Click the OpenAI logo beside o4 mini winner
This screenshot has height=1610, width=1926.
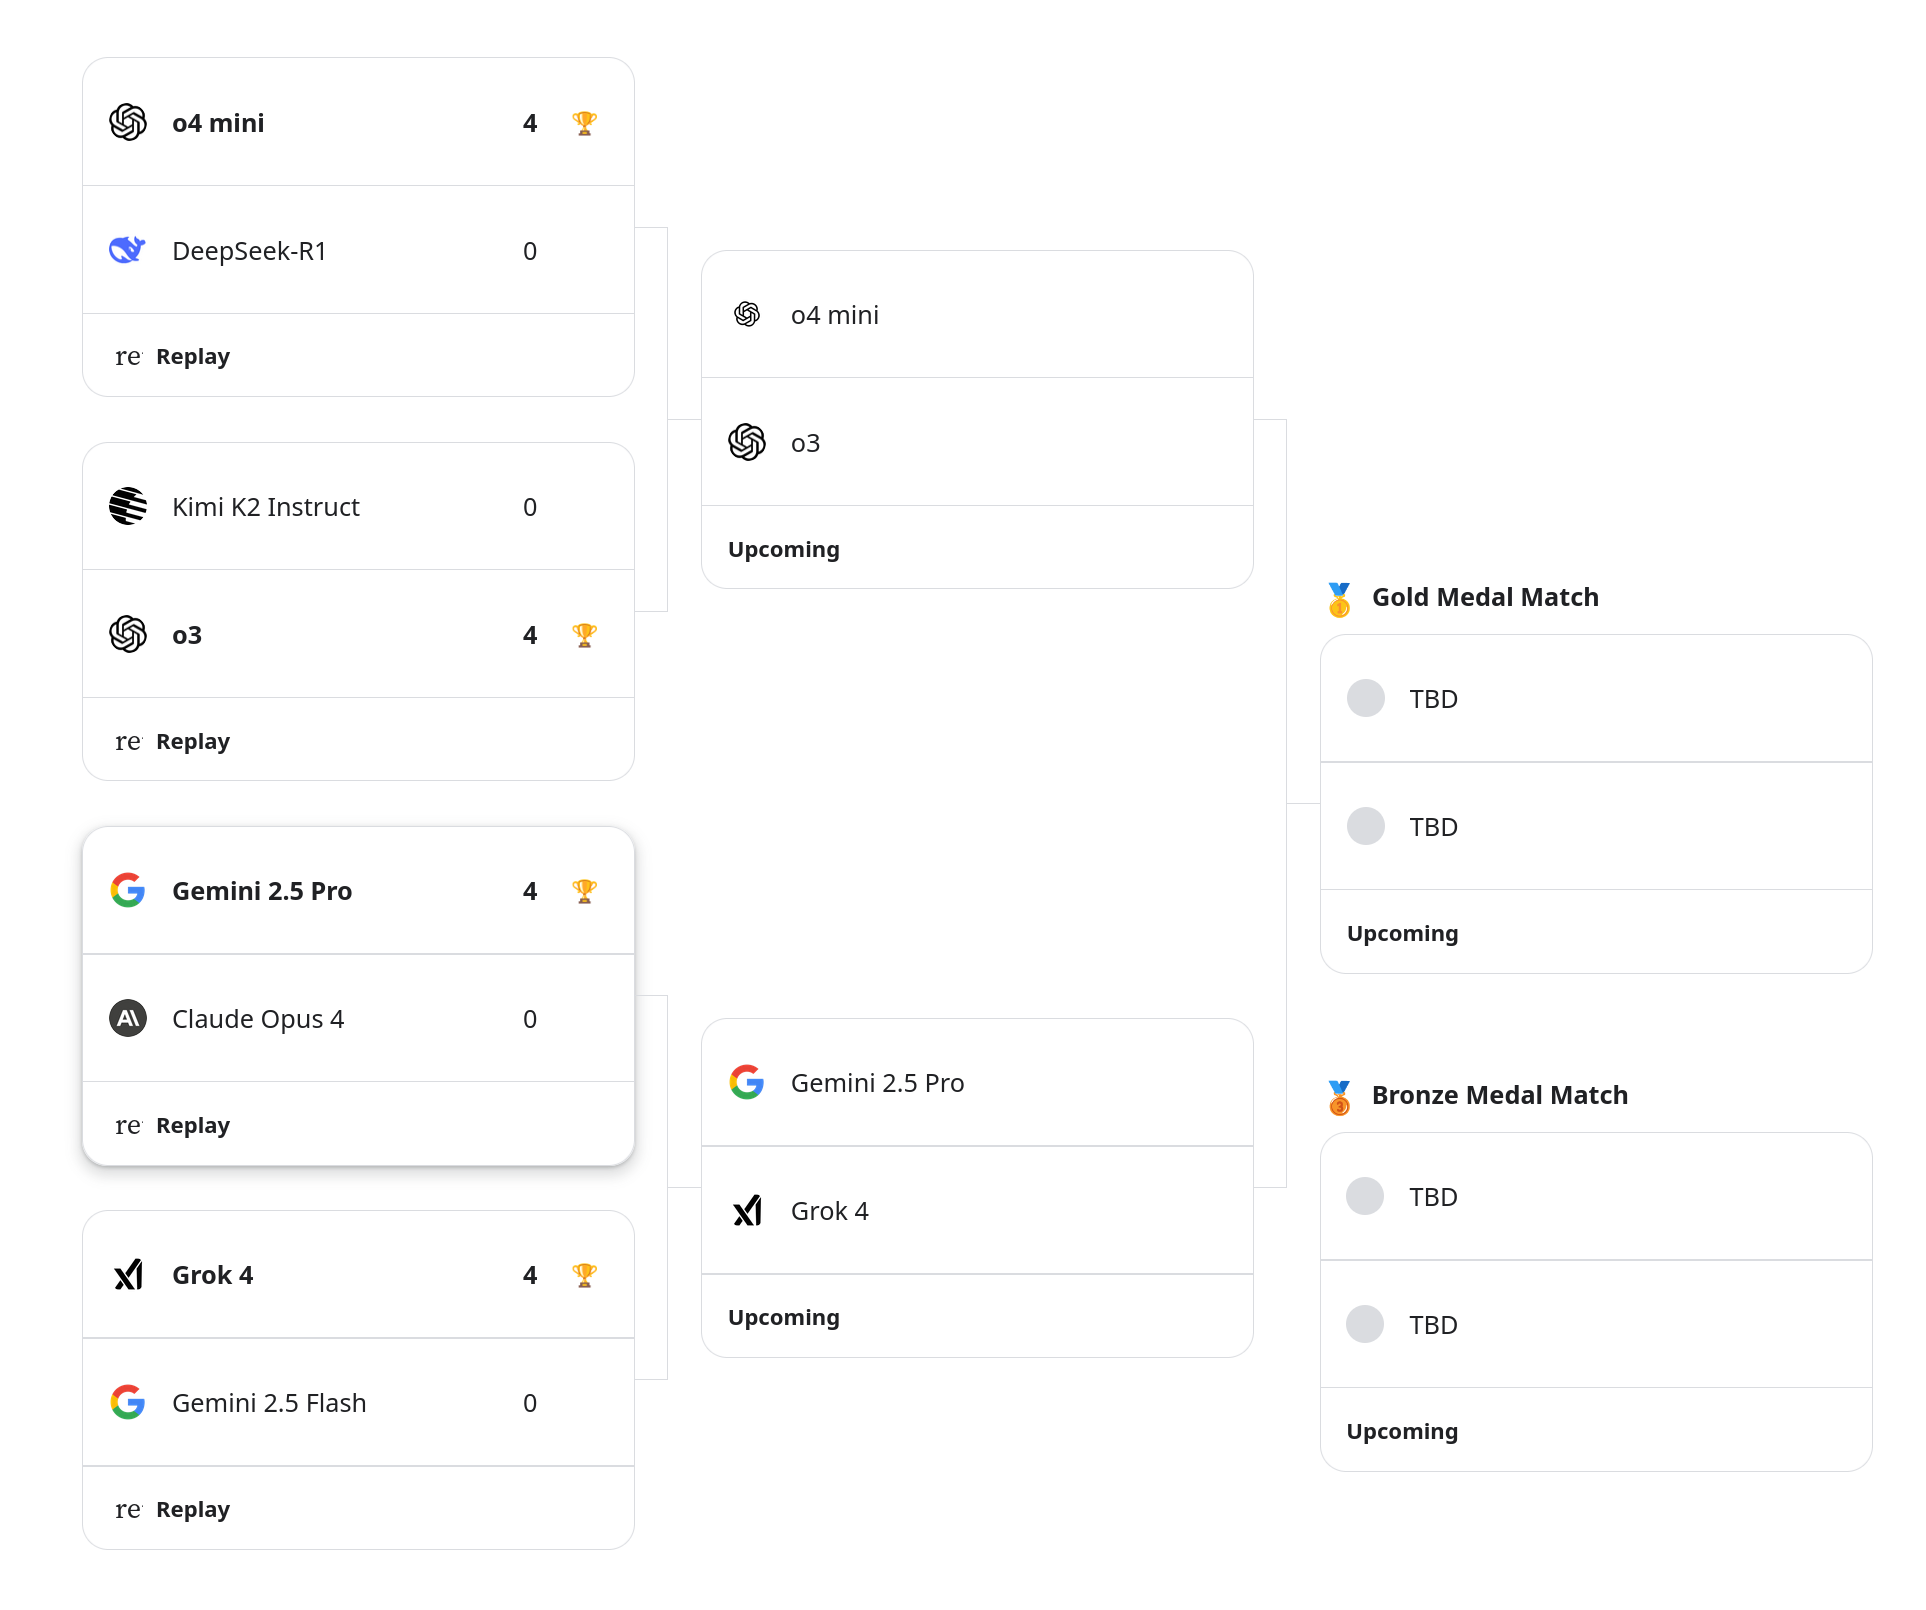128,123
